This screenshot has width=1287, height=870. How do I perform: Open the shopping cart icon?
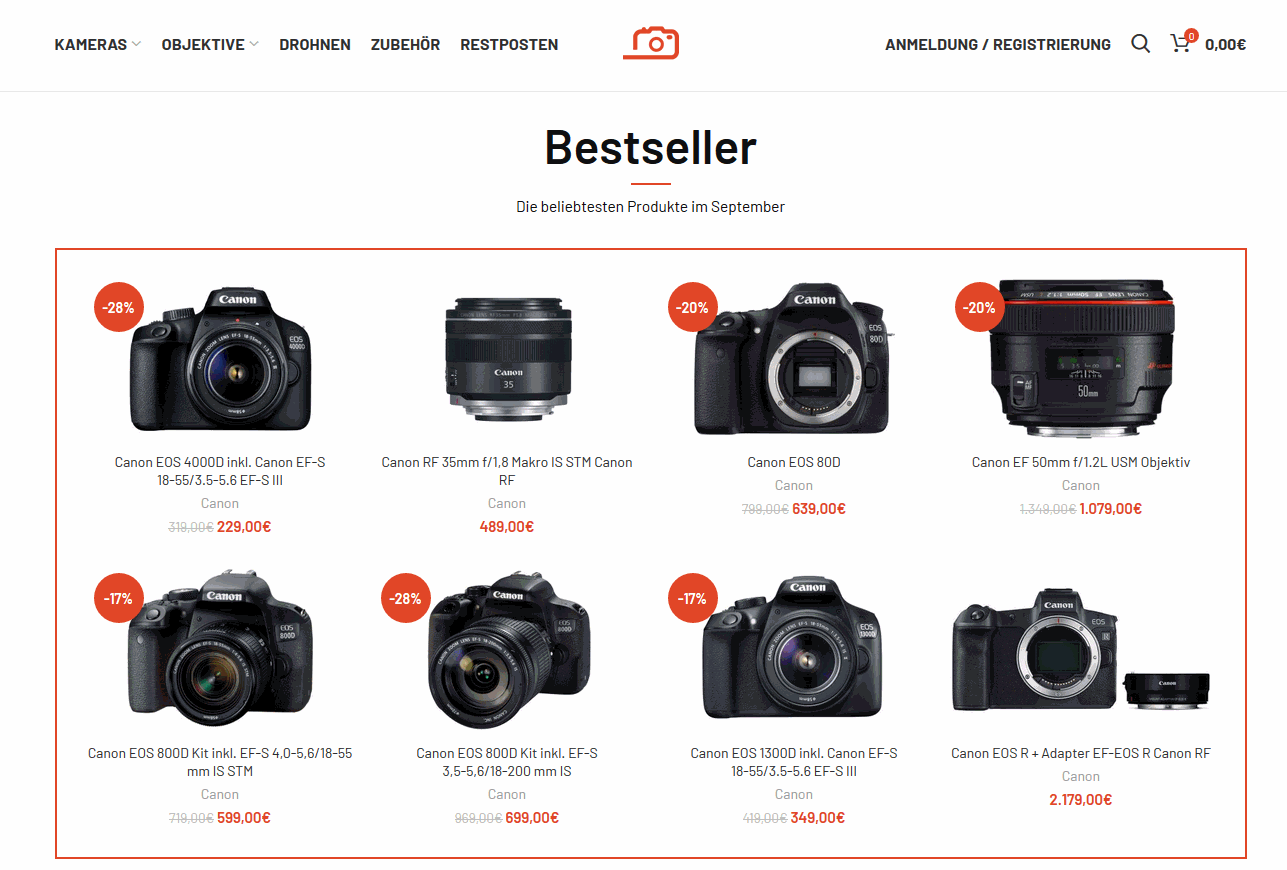point(1182,43)
